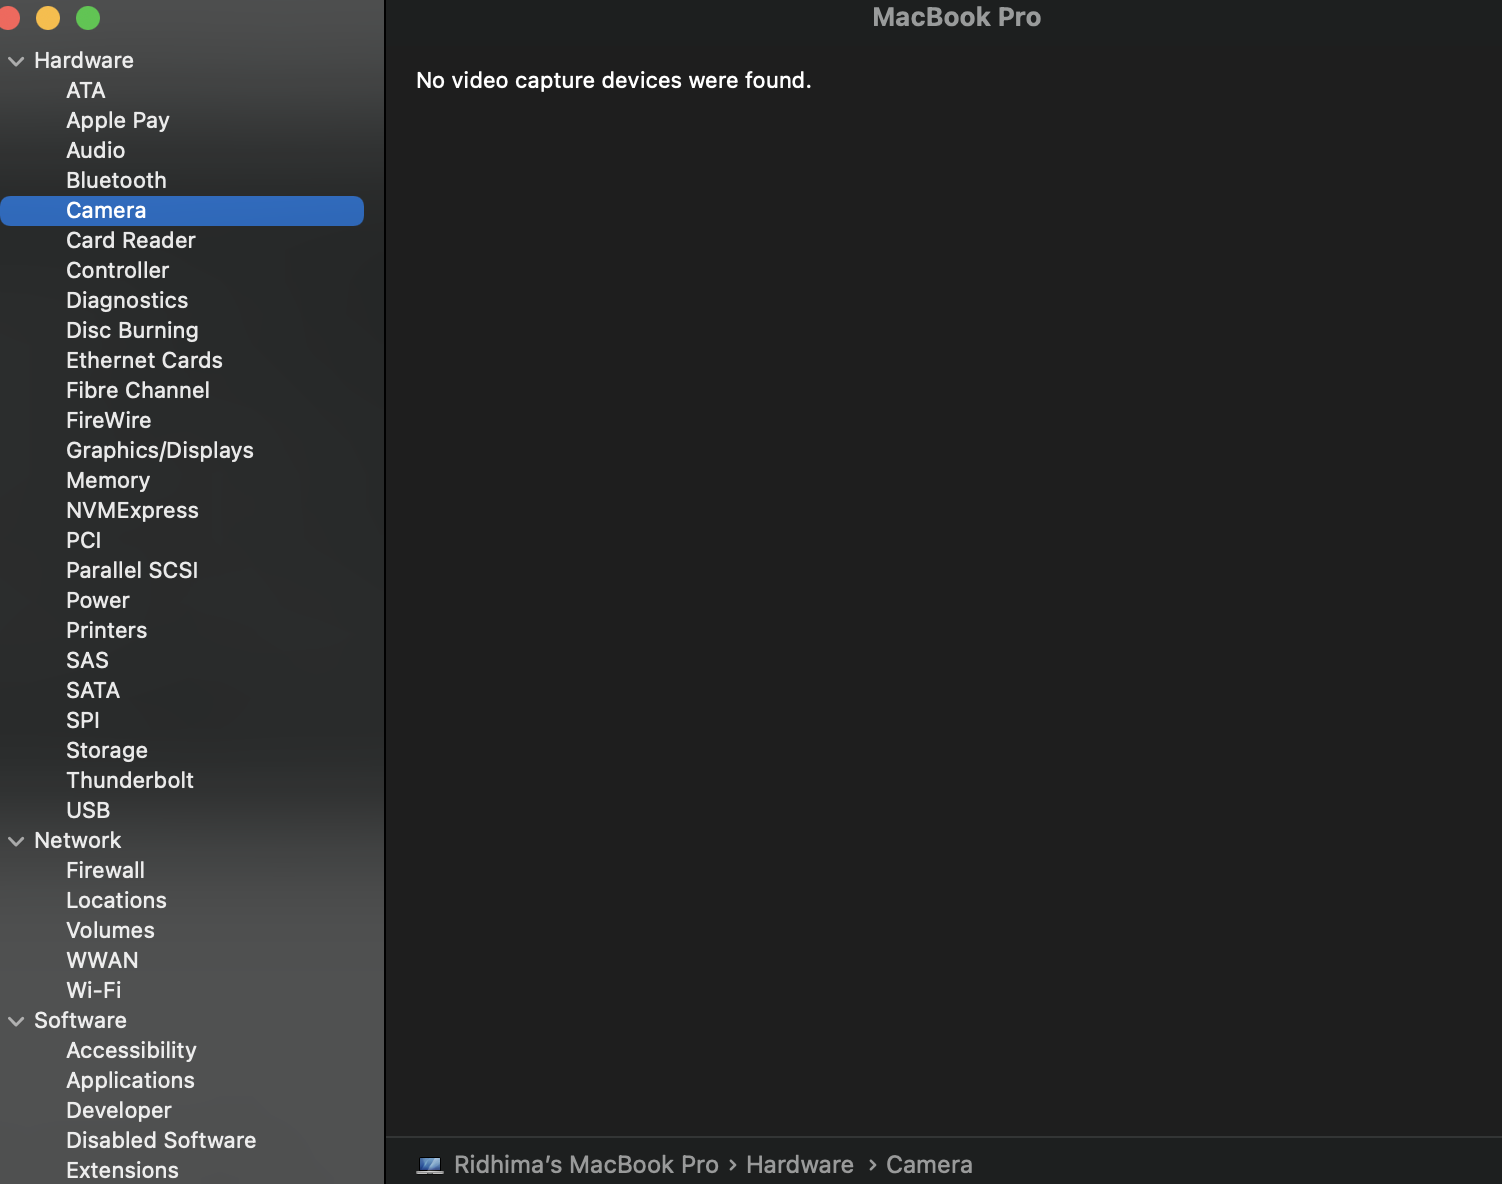1502x1184 pixels.
Task: Click the Hardware category heading
Action: [x=84, y=61]
